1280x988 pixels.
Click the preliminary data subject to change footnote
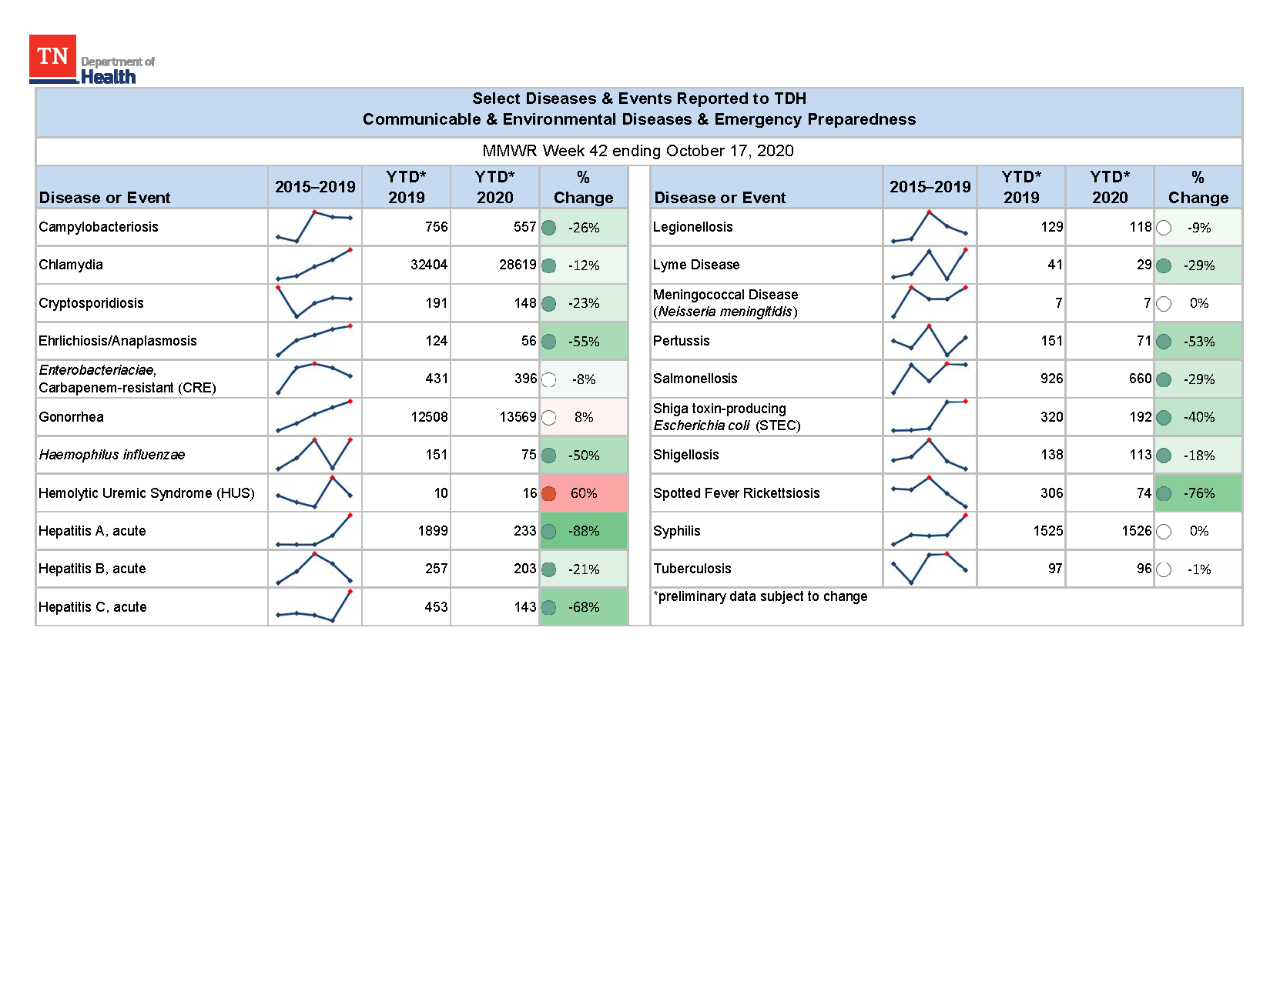[x=761, y=596]
